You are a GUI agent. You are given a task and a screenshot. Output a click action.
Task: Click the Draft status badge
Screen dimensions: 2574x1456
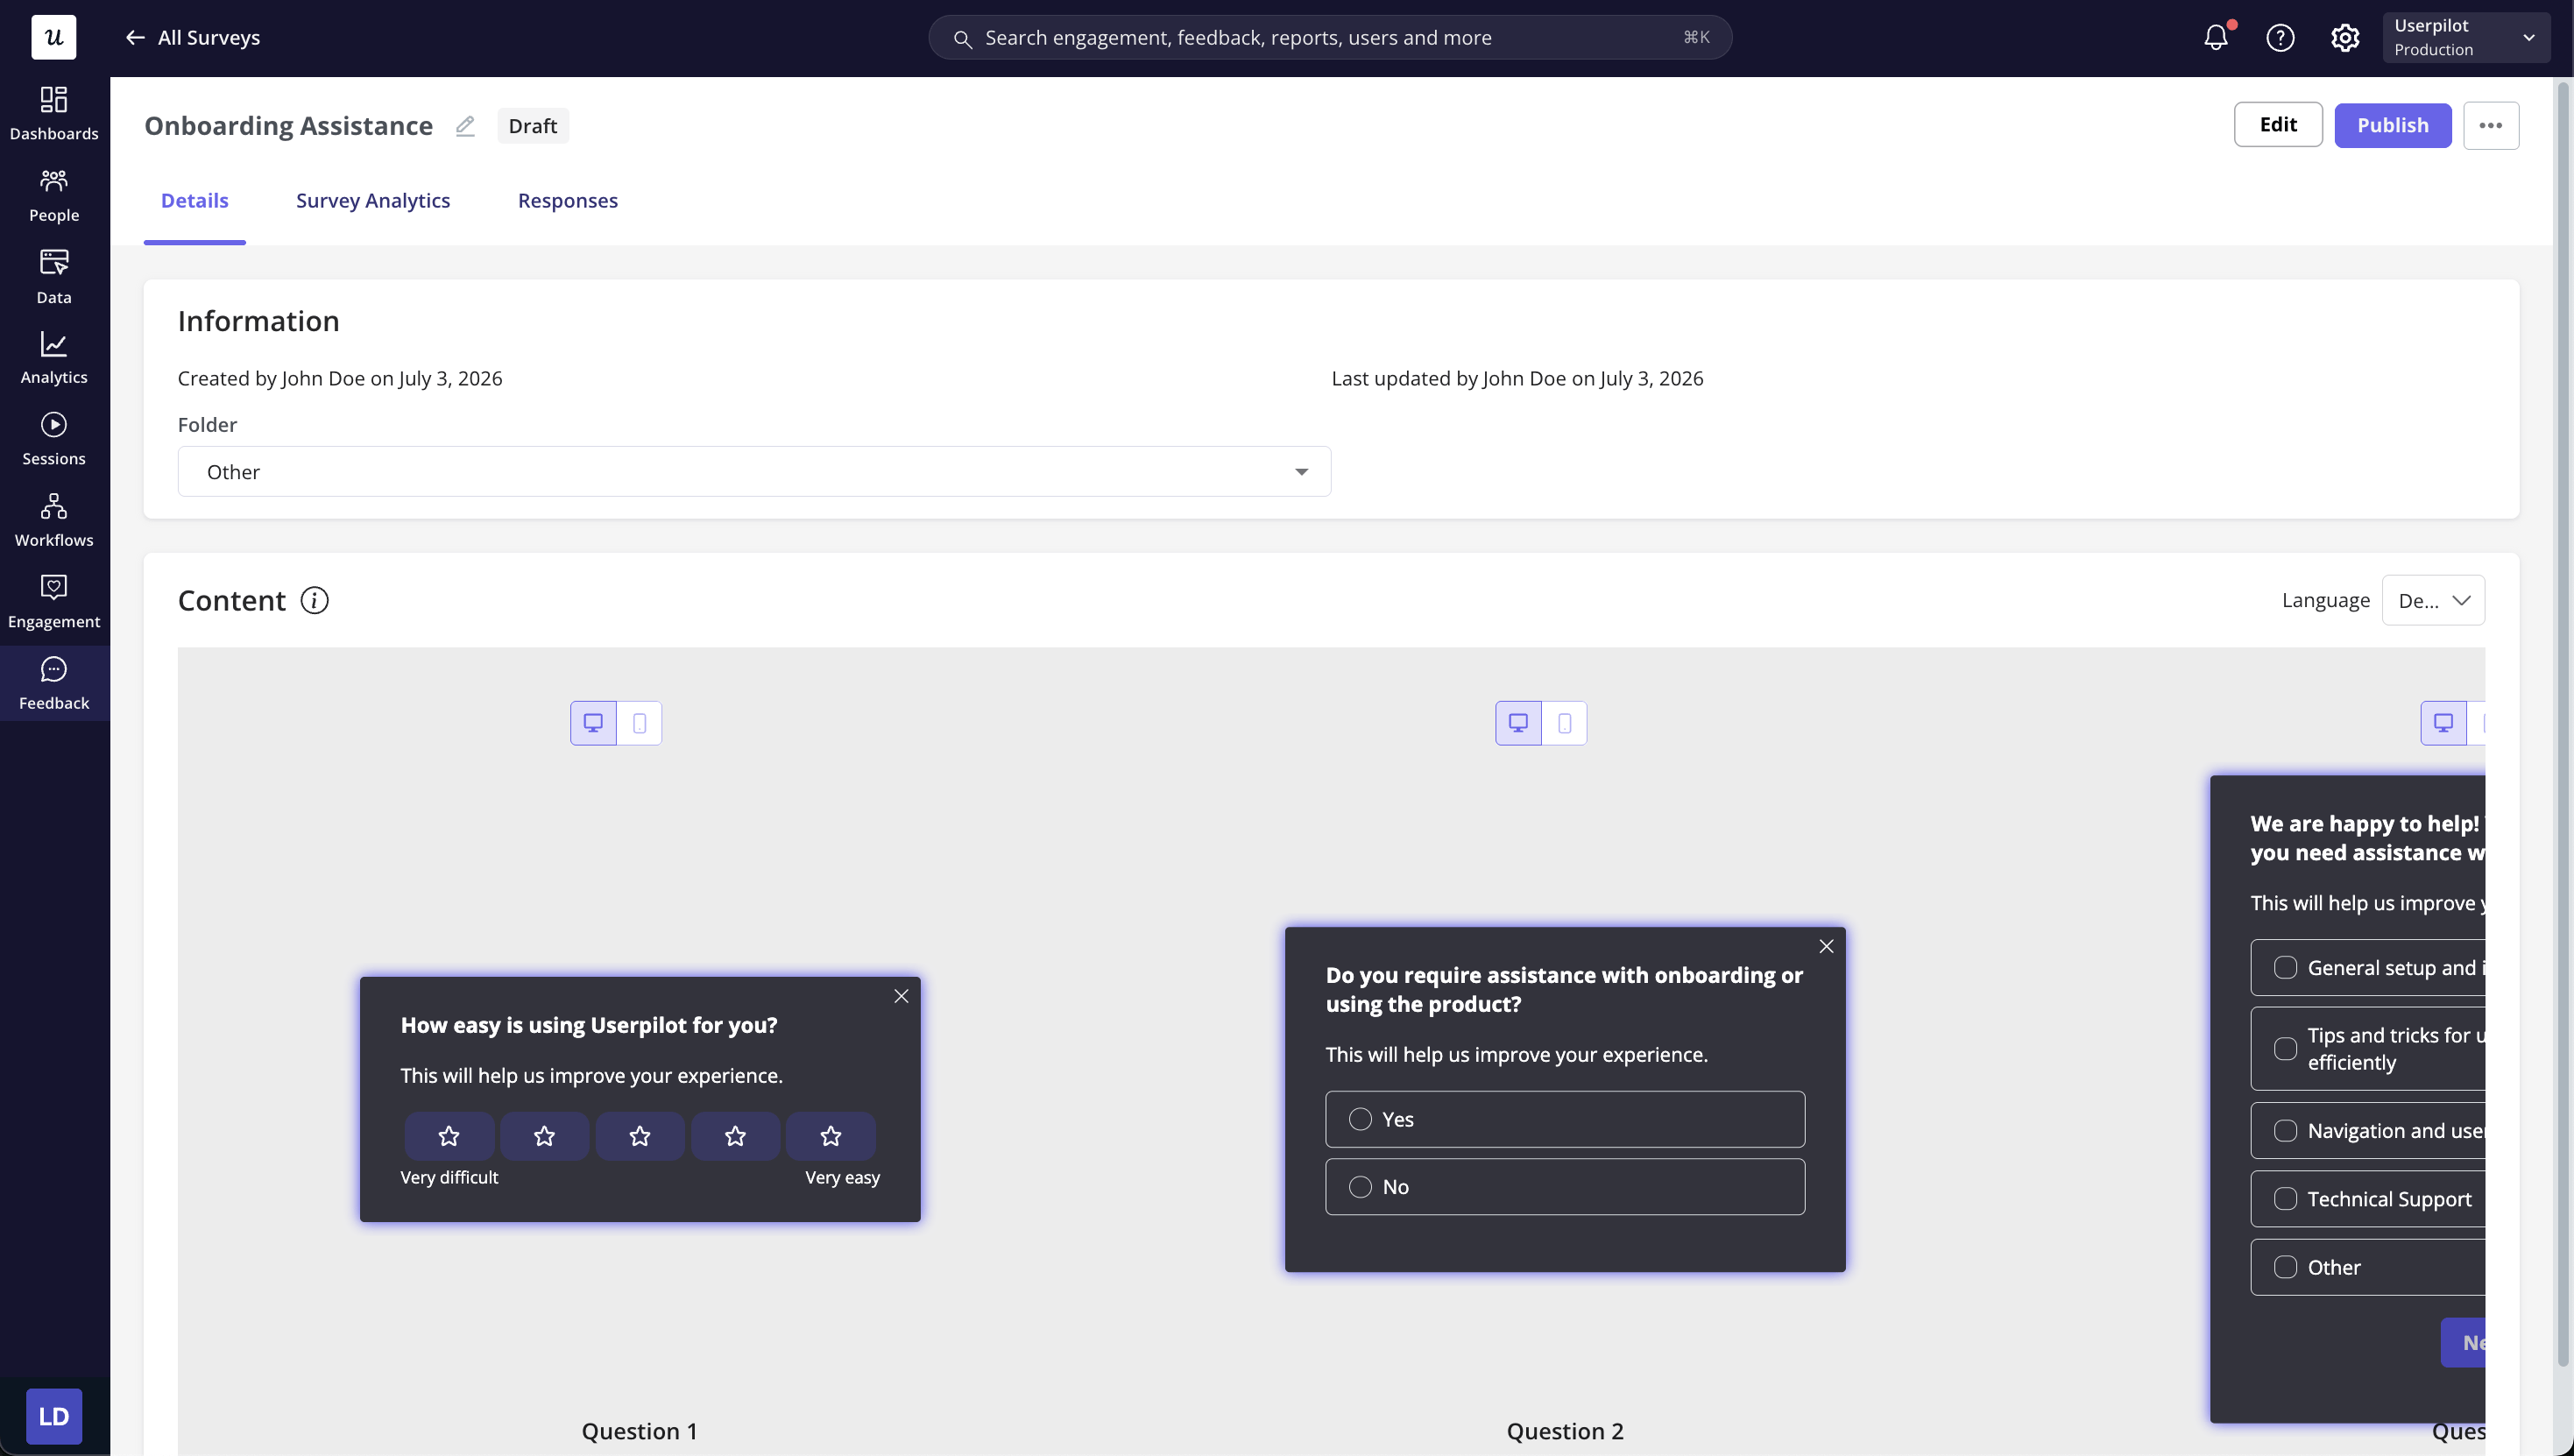[x=533, y=126]
